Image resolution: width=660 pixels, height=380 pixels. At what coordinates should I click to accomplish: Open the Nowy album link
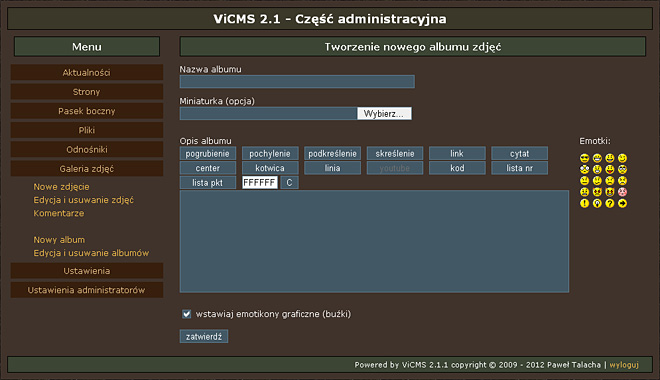[x=59, y=239]
